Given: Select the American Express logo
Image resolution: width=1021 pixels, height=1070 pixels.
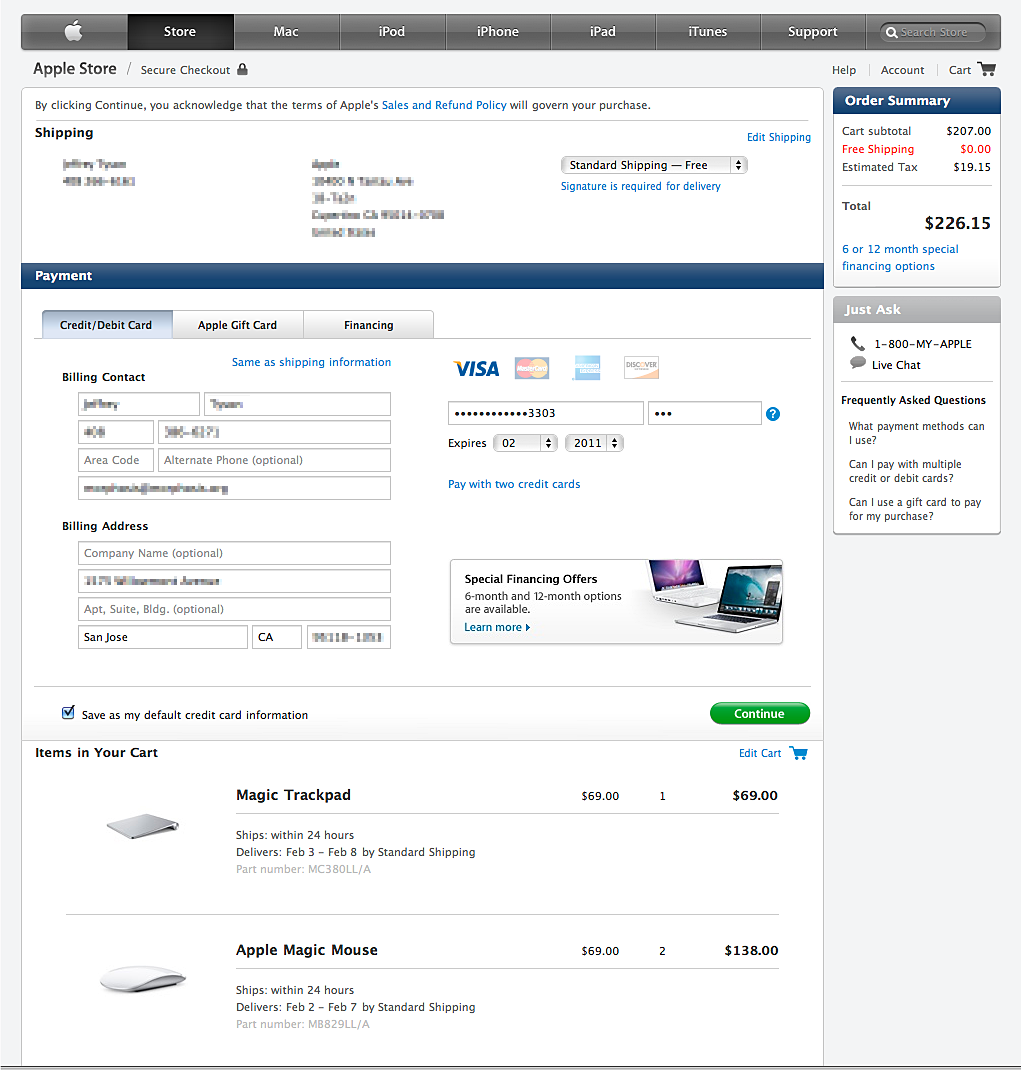Looking at the screenshot, I should (587, 368).
